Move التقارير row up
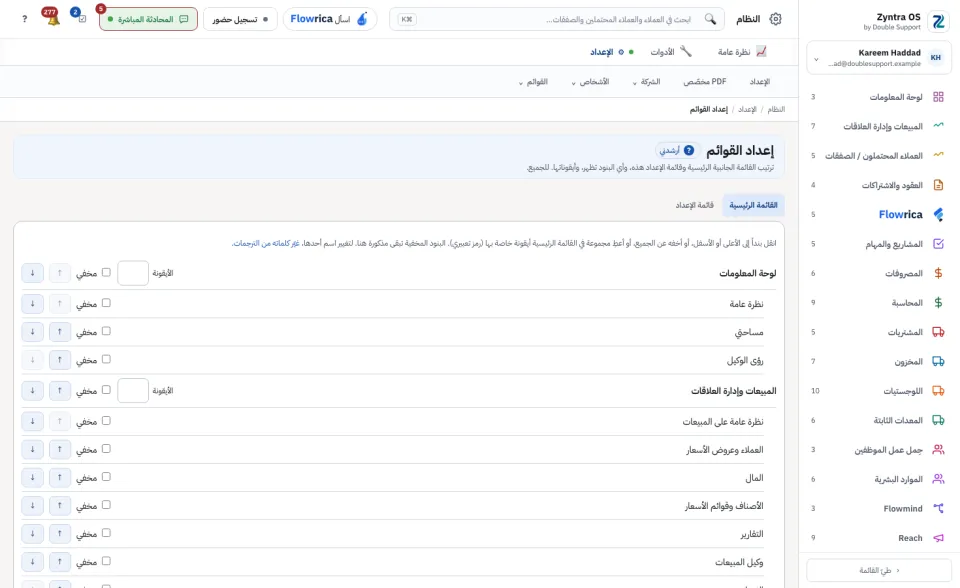The width and height of the screenshot is (960, 588). [59, 534]
